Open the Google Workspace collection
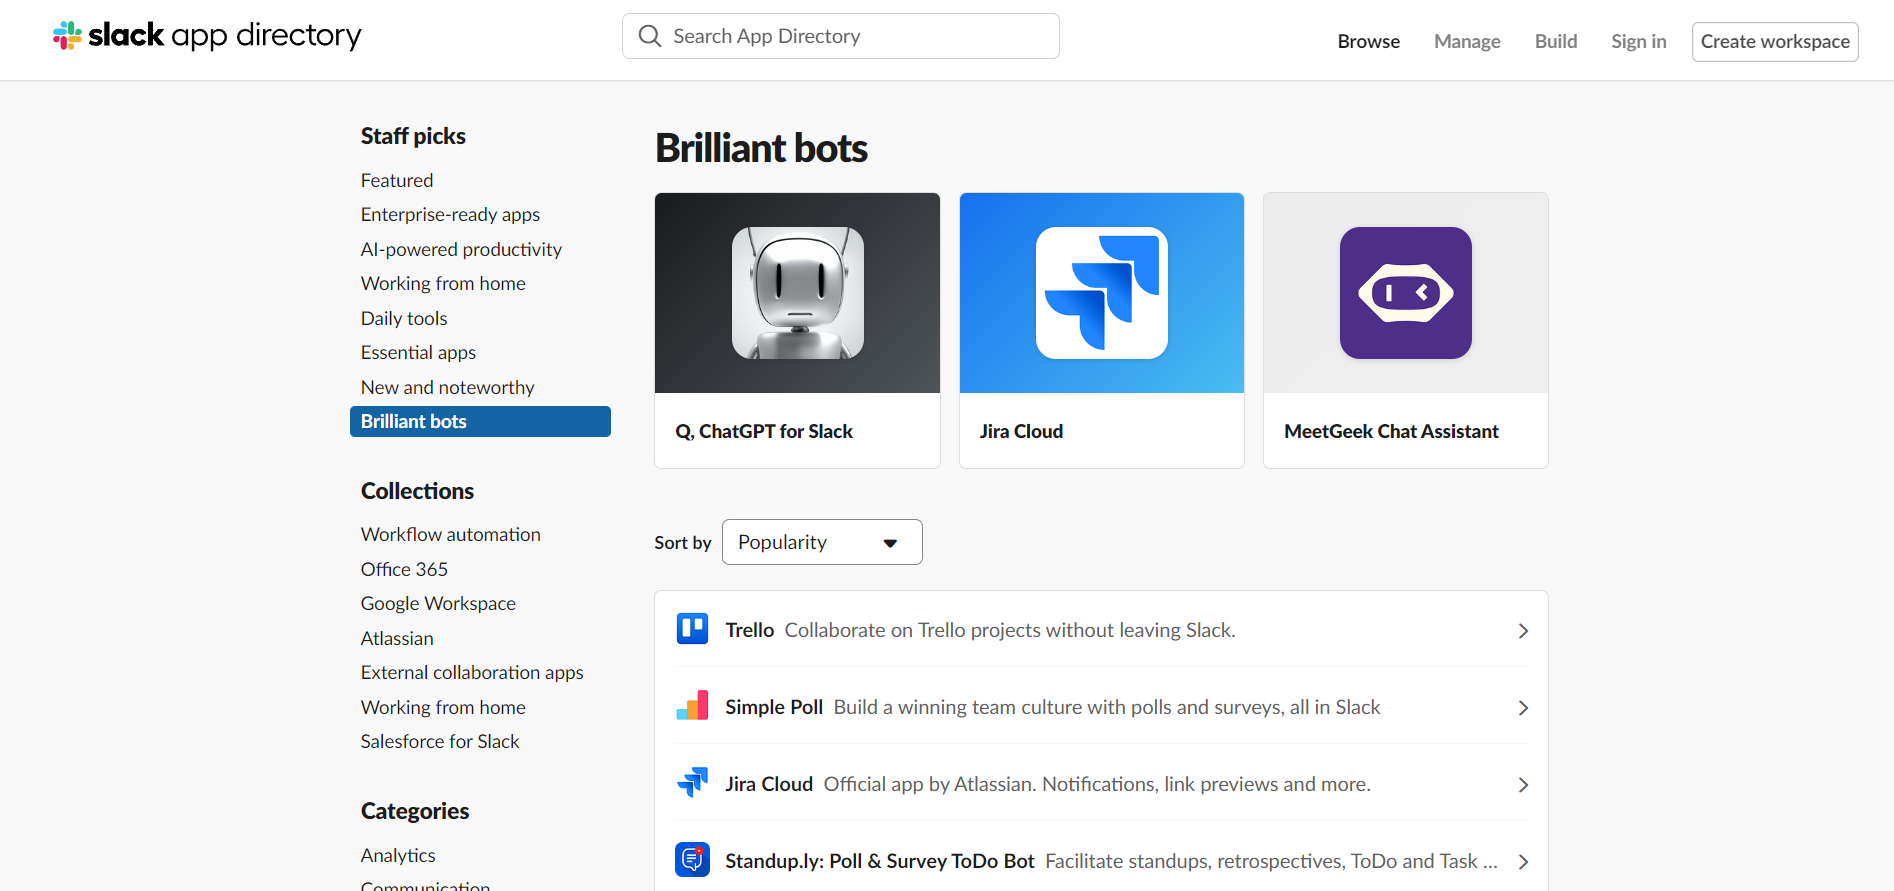Image resolution: width=1894 pixels, height=891 pixels. click(438, 603)
